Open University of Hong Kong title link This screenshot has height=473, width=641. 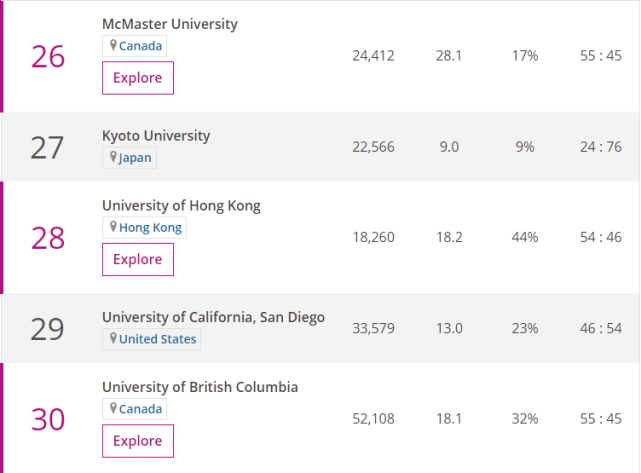click(181, 205)
